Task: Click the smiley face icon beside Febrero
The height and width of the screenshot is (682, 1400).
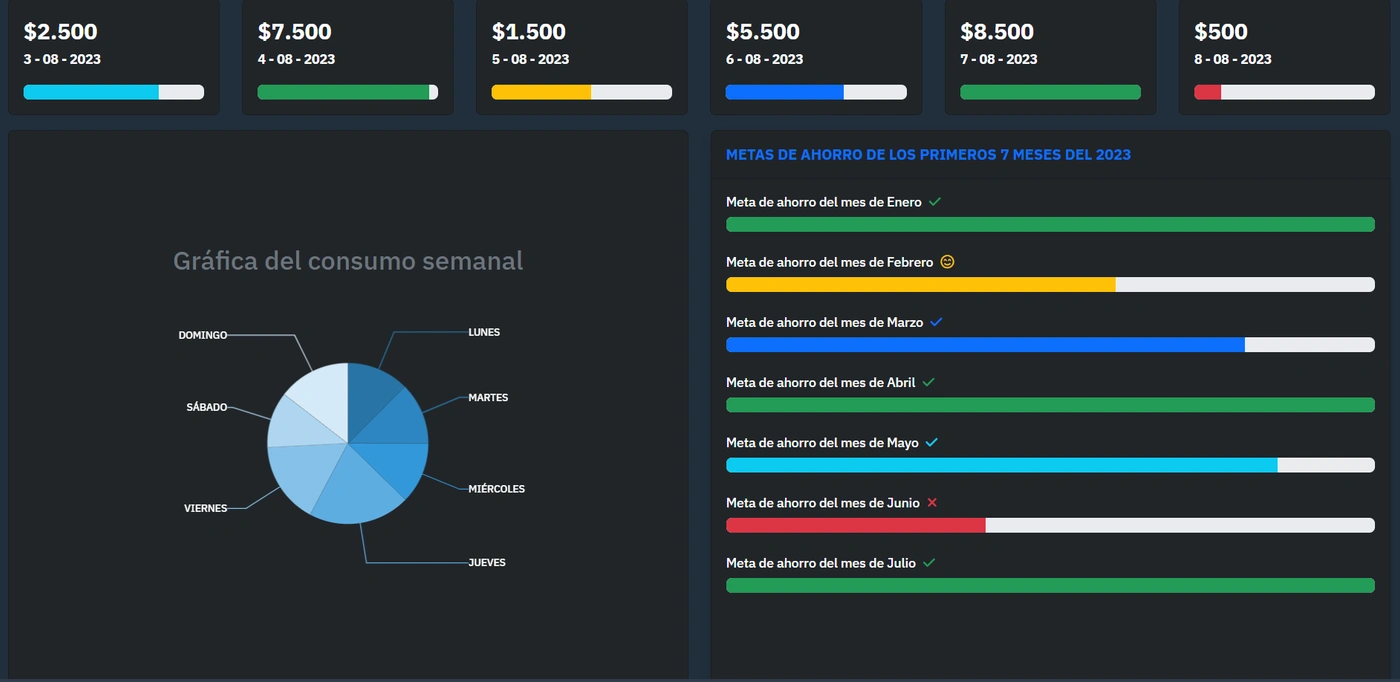Action: (x=947, y=262)
